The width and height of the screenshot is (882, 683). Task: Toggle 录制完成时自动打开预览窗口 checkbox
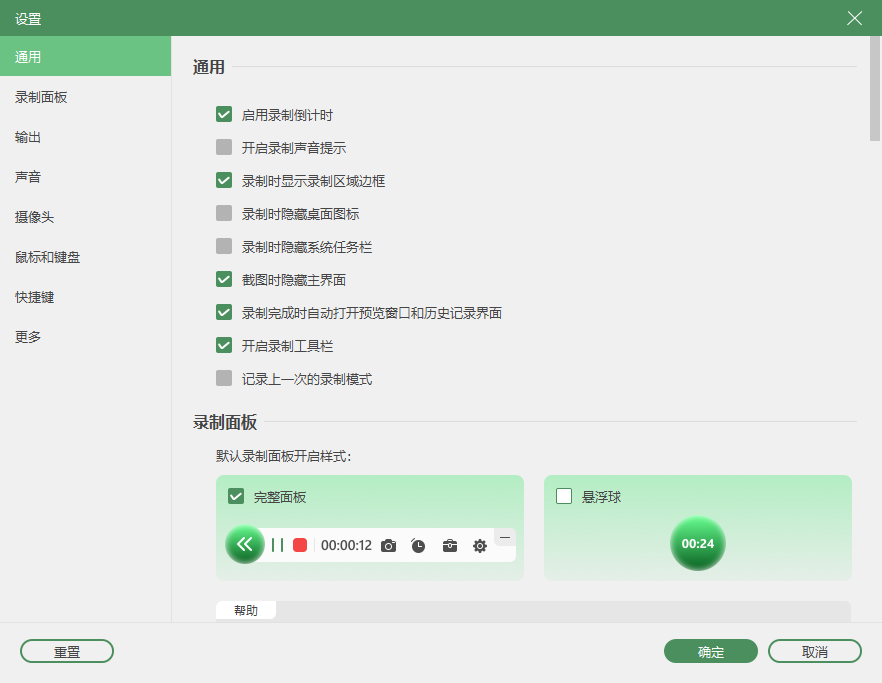click(x=224, y=312)
